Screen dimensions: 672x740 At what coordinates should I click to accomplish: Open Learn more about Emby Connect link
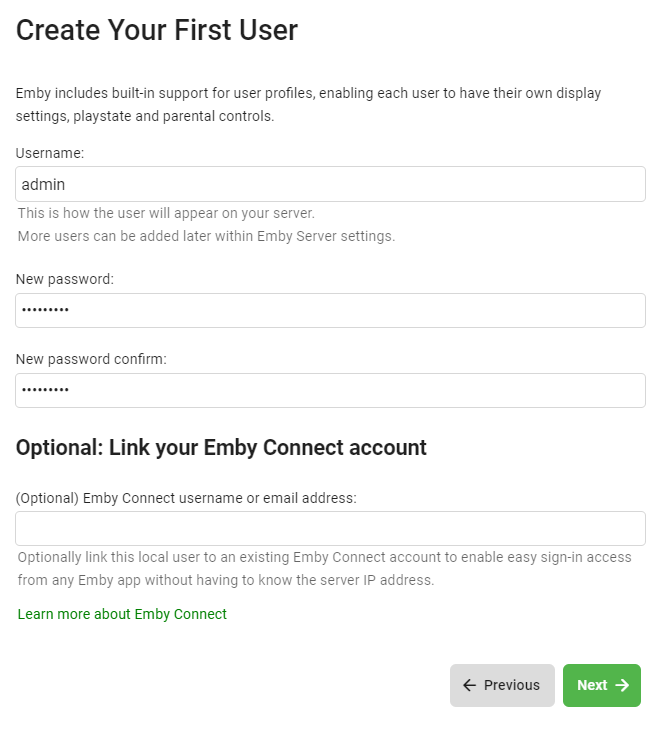[x=122, y=614]
